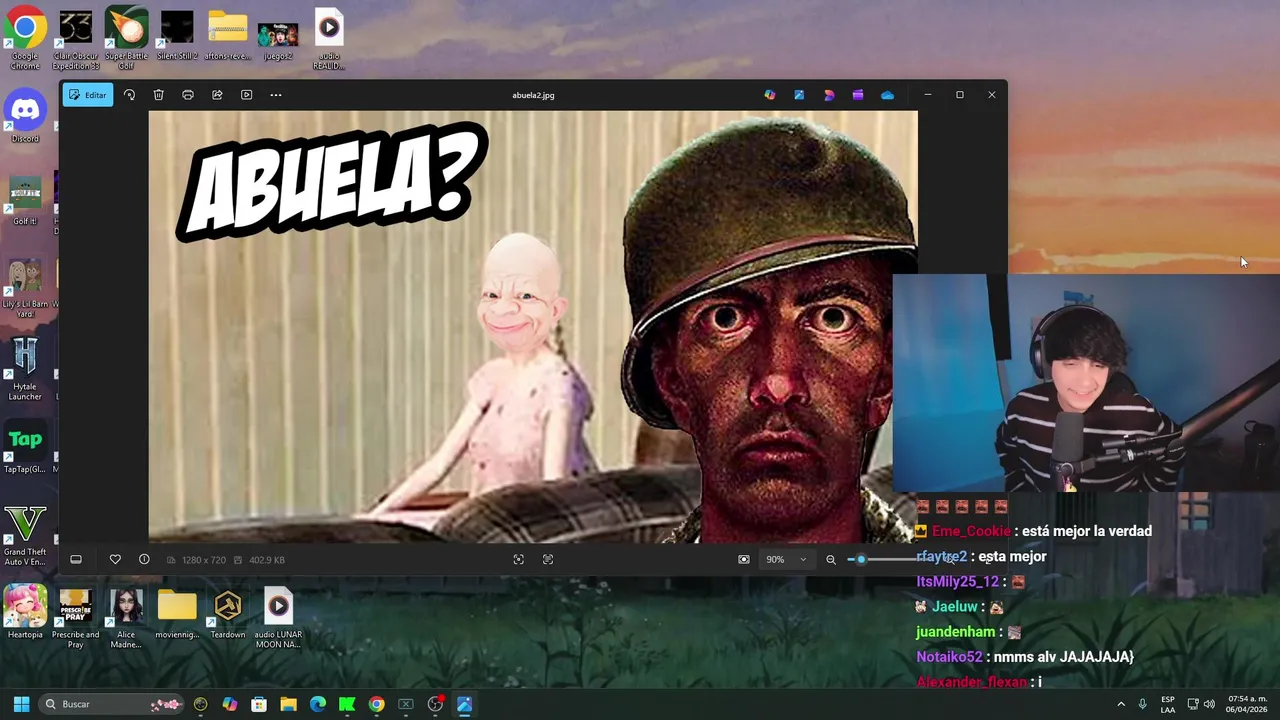
Task: Open Prescribe and Pray shortcut
Action: (x=76, y=618)
